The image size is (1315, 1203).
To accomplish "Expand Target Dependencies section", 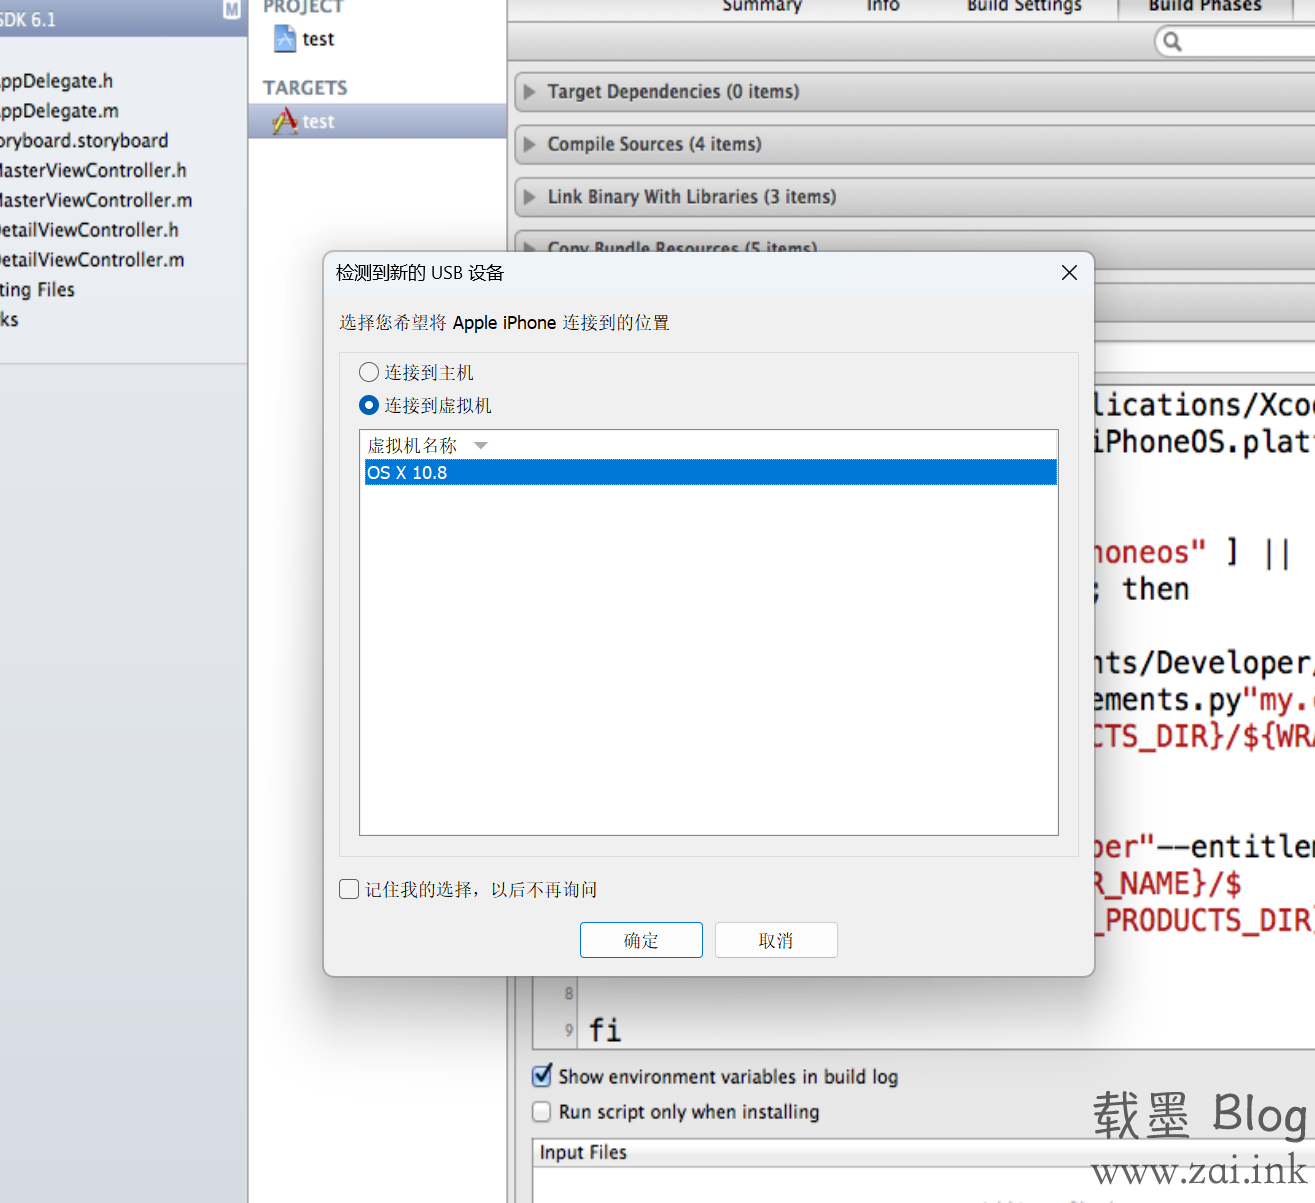I will [x=530, y=92].
